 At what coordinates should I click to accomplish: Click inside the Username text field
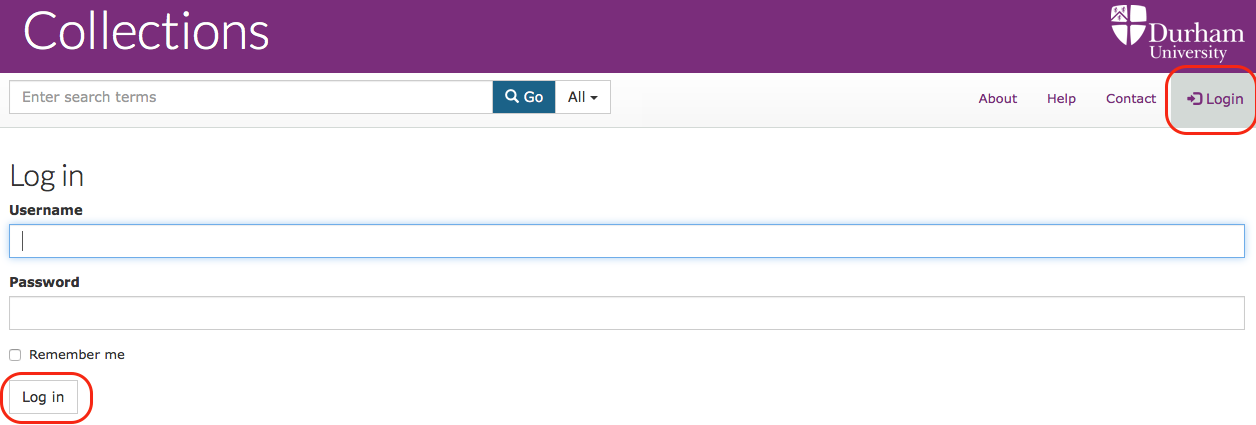627,241
